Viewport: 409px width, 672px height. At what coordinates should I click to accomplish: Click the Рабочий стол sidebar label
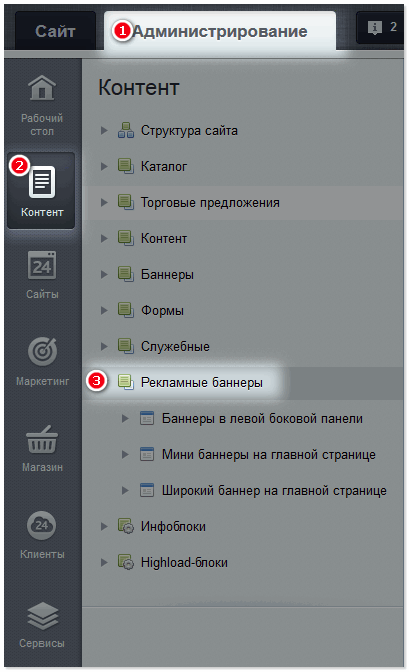[42, 125]
